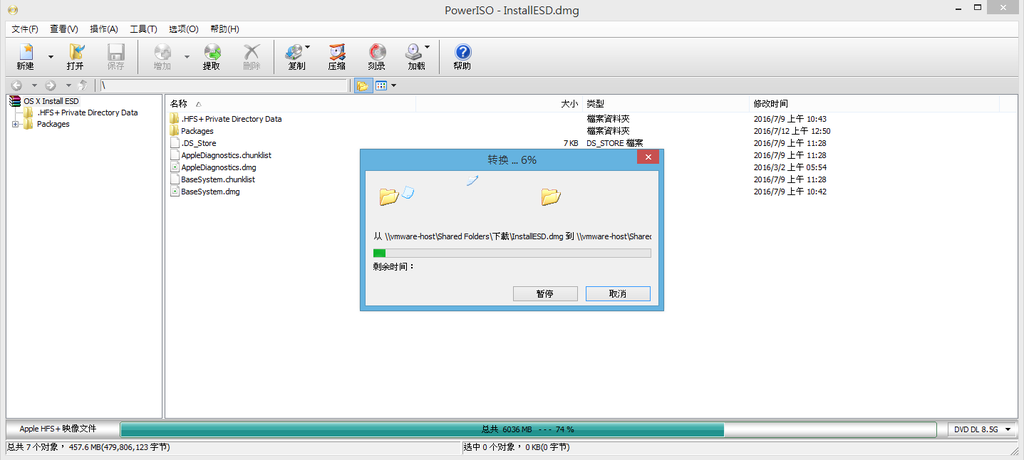Click the 7 KB size cell
This screenshot has height=460, width=1024.
[x=570, y=143]
